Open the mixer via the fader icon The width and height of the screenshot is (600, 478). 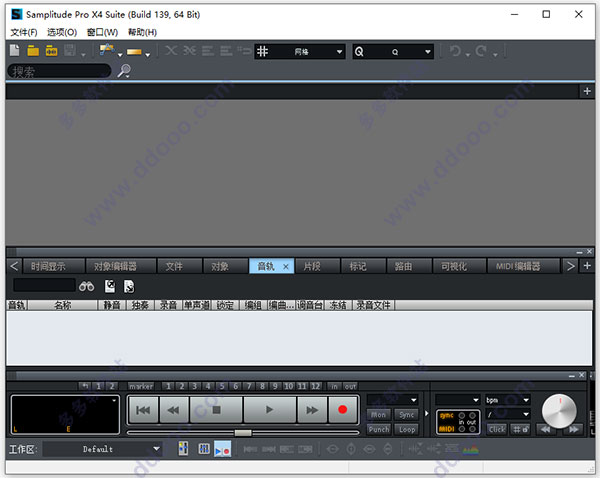183,449
